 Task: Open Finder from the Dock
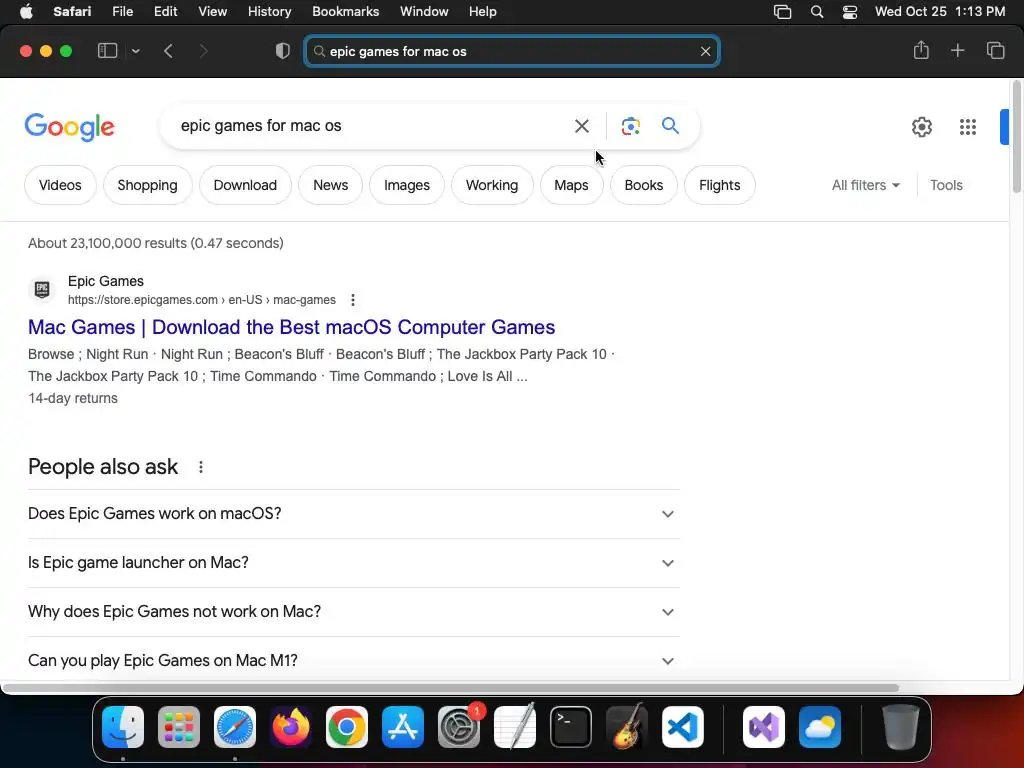click(123, 727)
